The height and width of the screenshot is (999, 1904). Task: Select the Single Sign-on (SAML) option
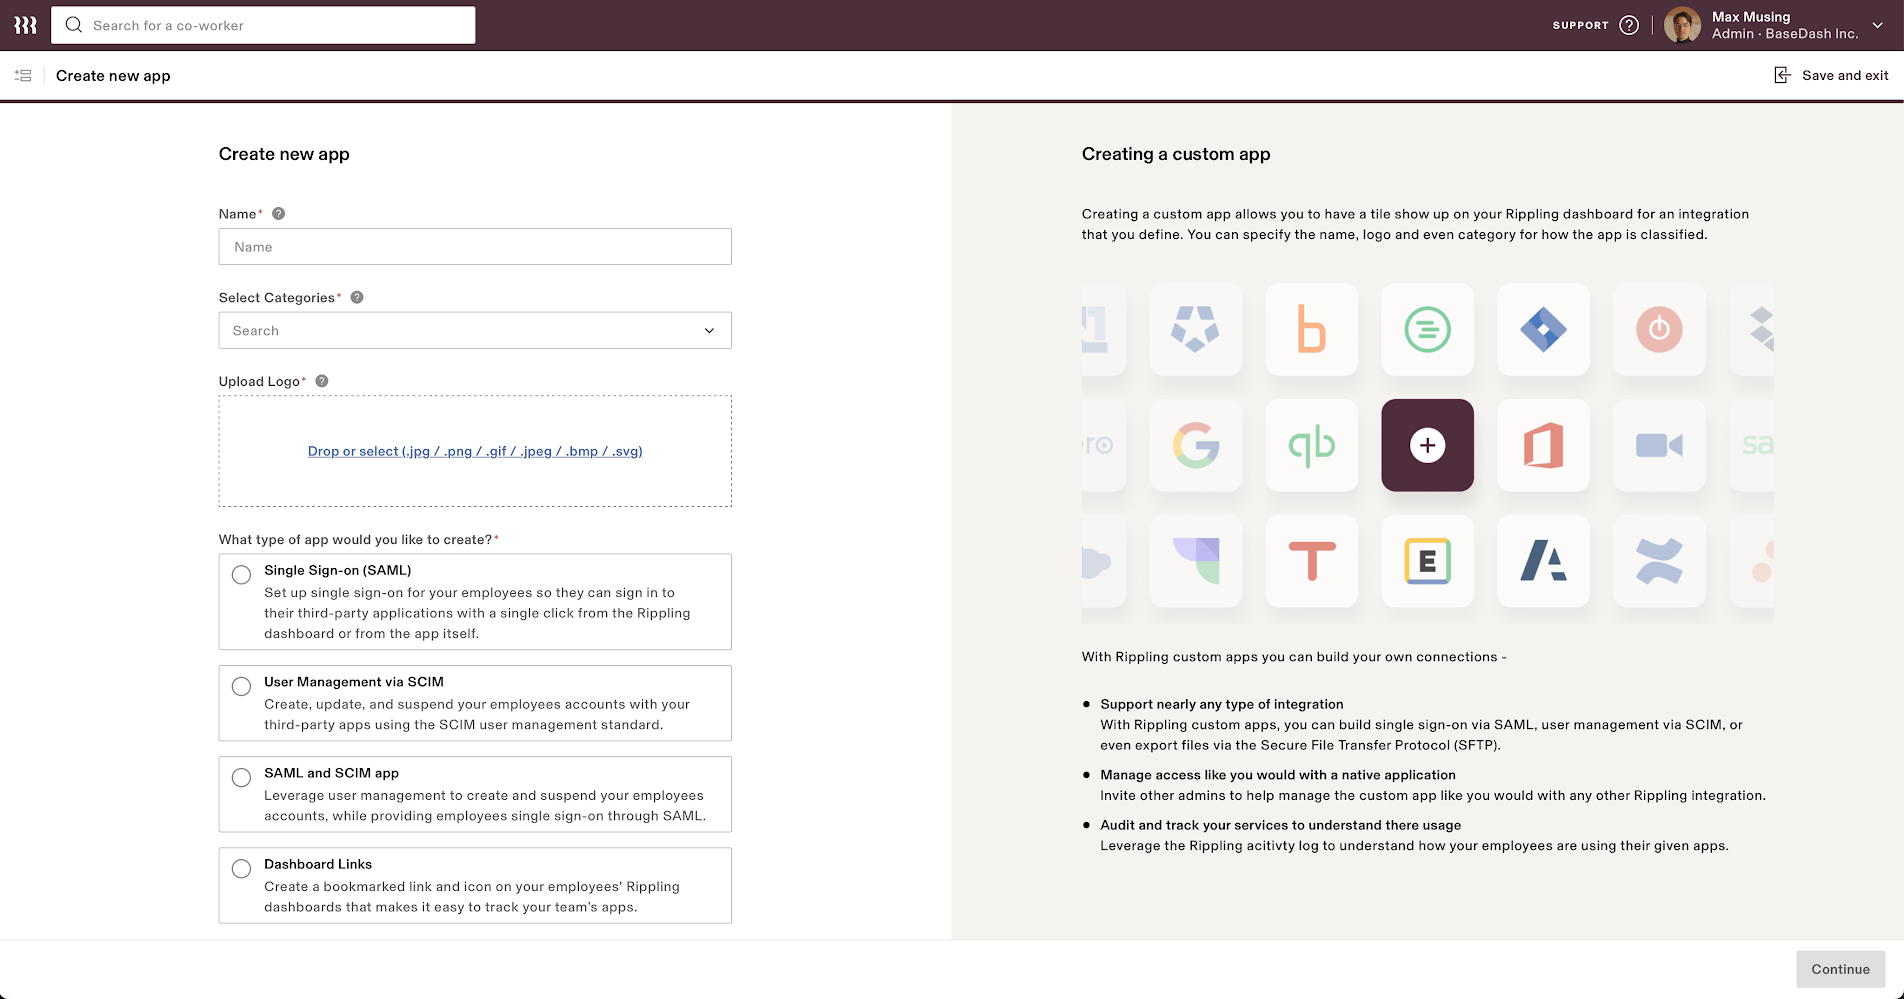coord(241,574)
